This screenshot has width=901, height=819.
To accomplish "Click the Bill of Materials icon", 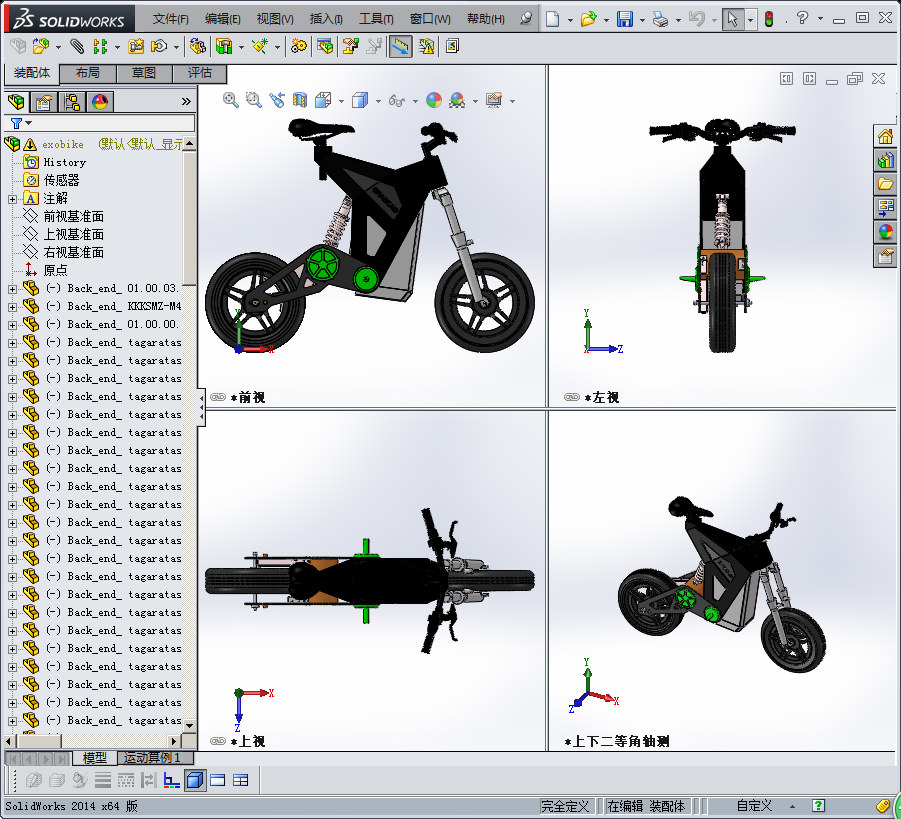I will click(325, 46).
